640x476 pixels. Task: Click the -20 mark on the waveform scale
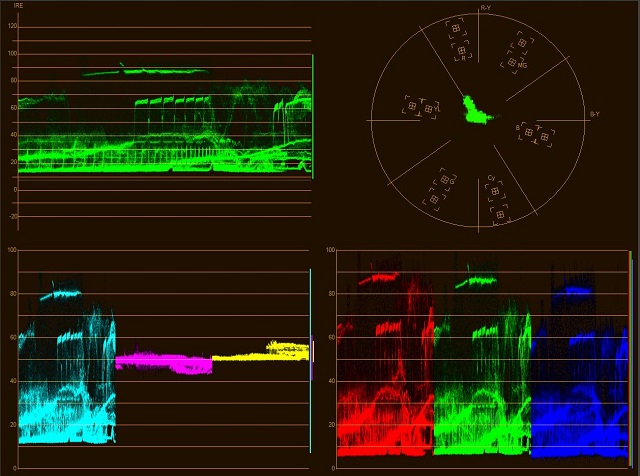(12, 216)
